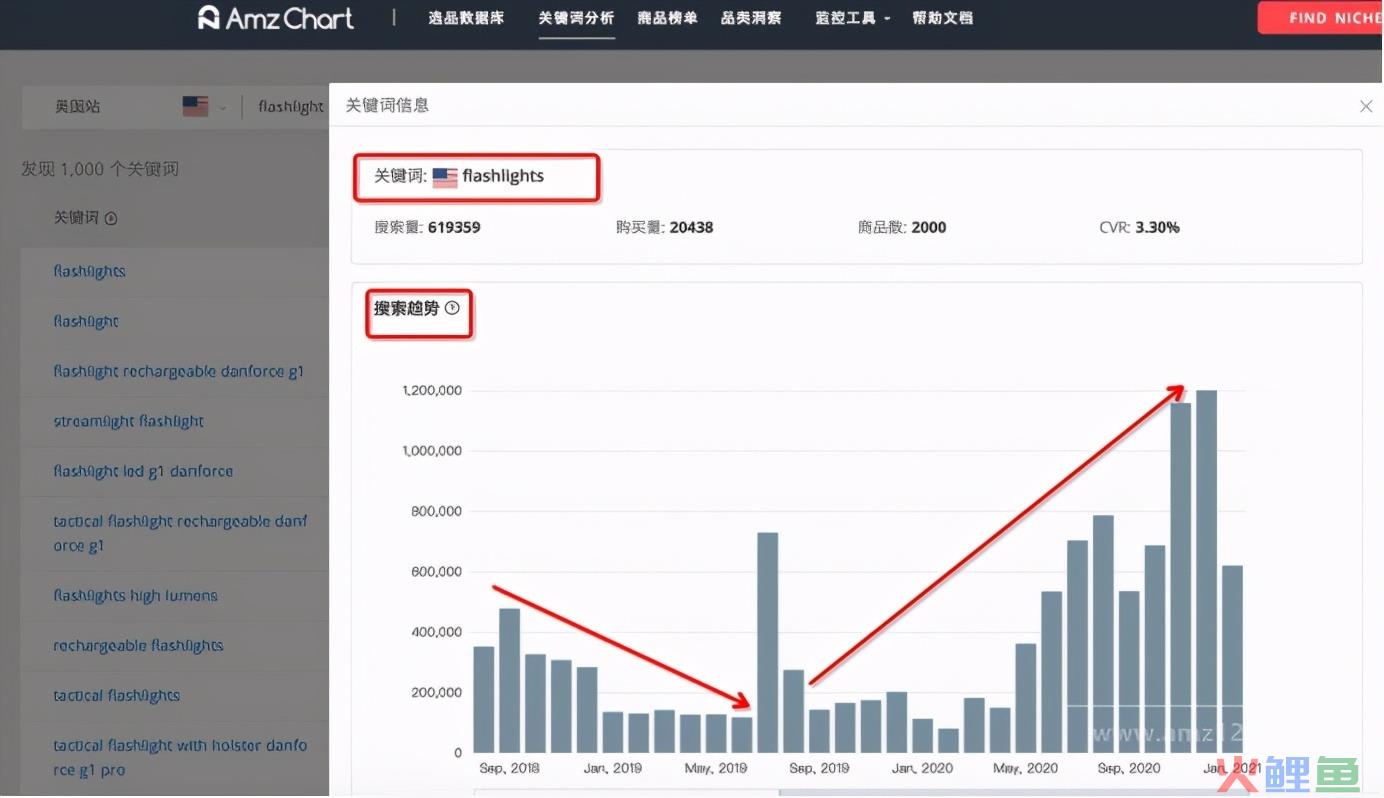1384x798 pixels.
Task: Expand the 监控工具 dropdown menu
Action: [852, 18]
